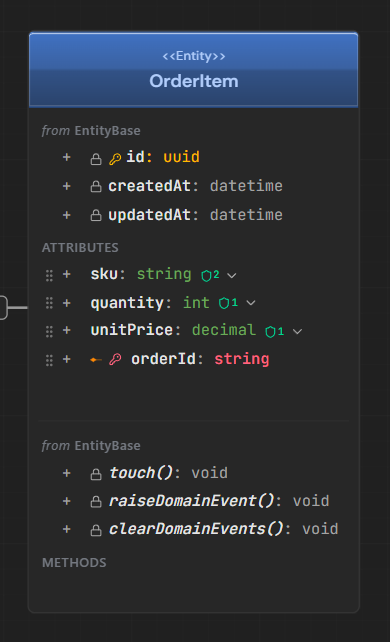Screen dimensions: 390x642
Task: Click the orange relation arrow on orderId
Action: [96, 360]
